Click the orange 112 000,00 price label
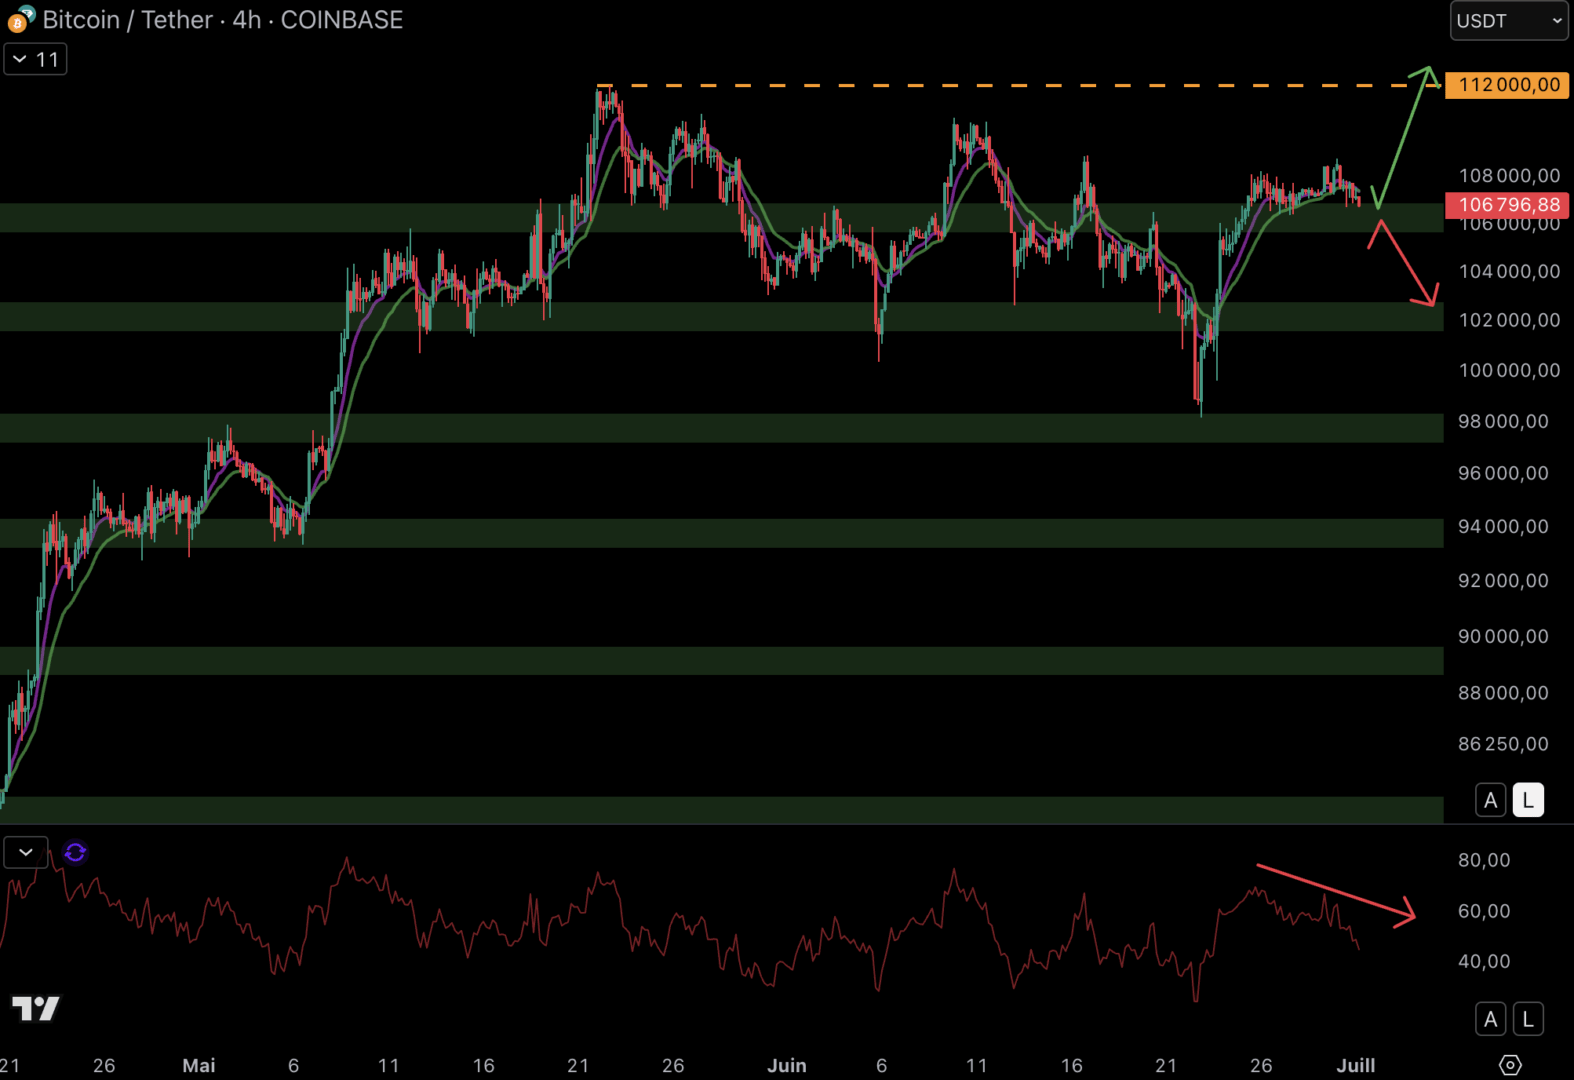This screenshot has height=1080, width=1574. point(1508,85)
